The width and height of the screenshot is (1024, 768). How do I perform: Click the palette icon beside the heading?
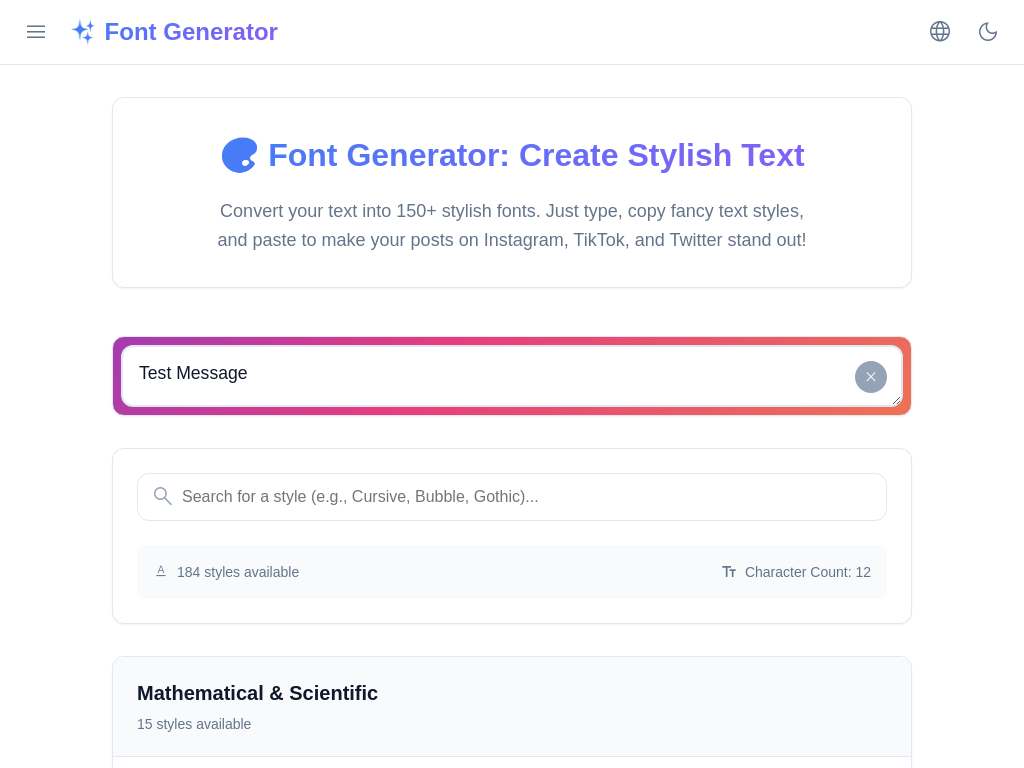[238, 155]
